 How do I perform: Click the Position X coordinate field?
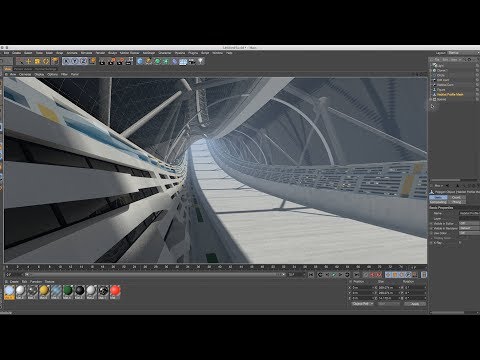[362, 287]
